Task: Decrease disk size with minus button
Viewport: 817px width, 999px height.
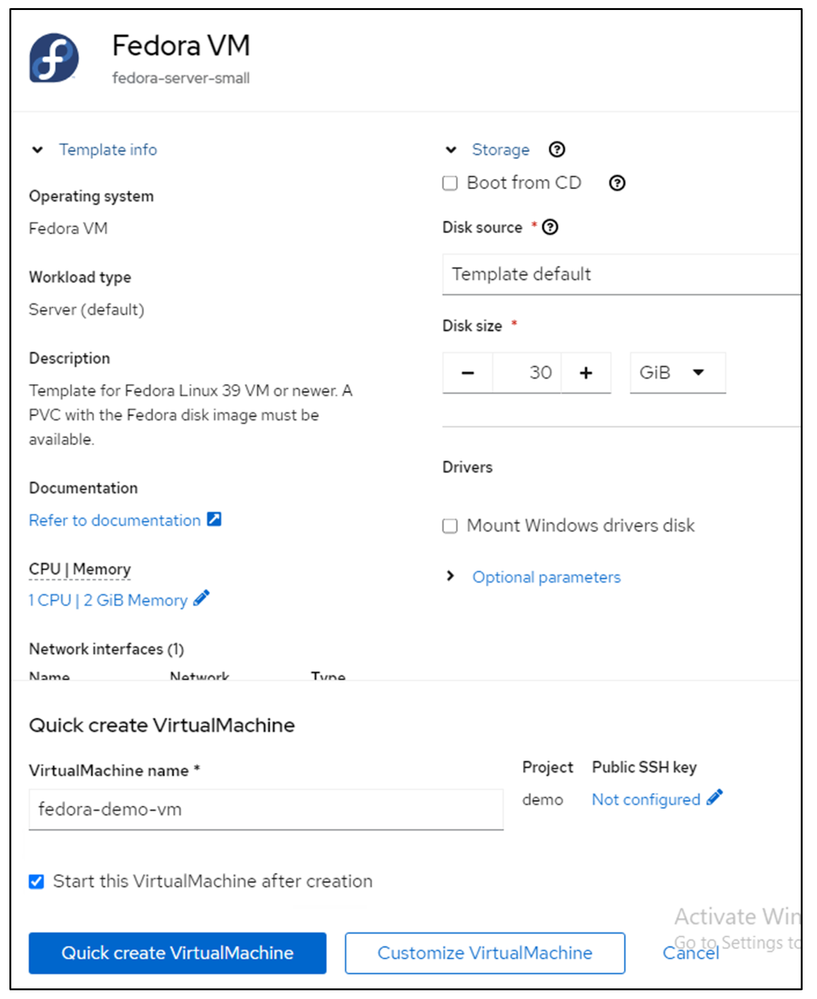Action: tap(468, 373)
